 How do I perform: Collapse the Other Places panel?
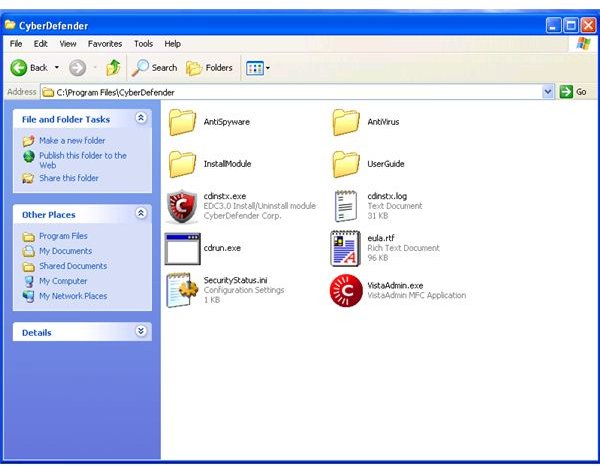coord(141,213)
